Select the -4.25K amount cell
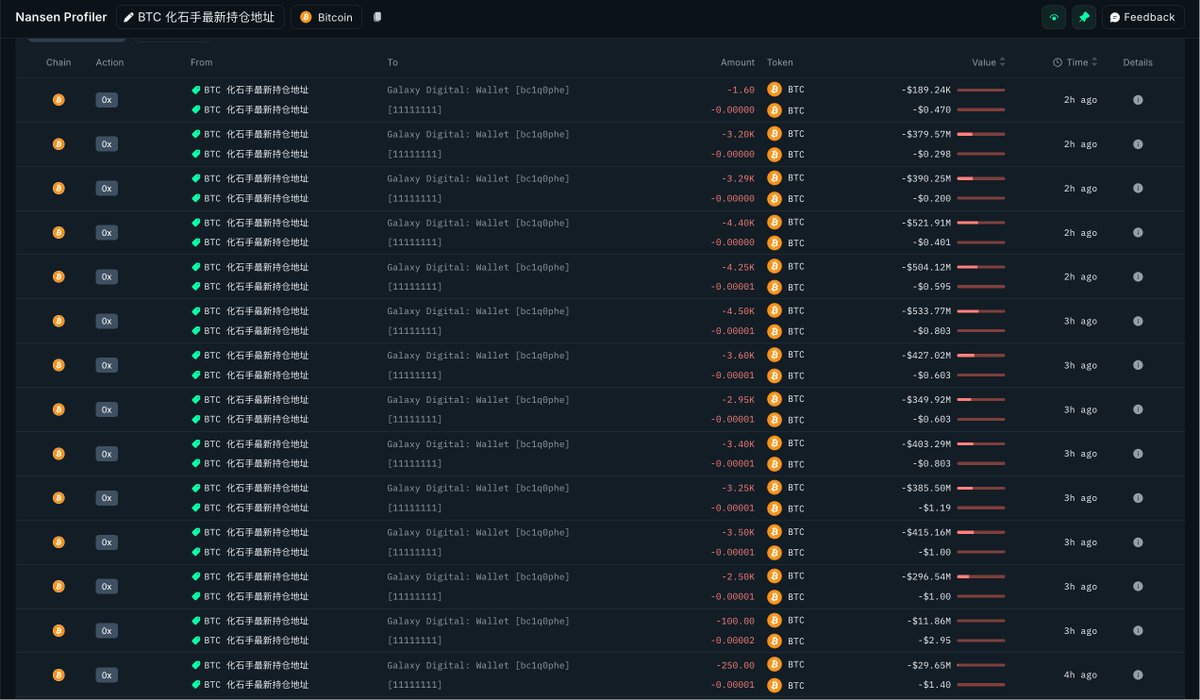This screenshot has height=700, width=1200. coord(738,267)
